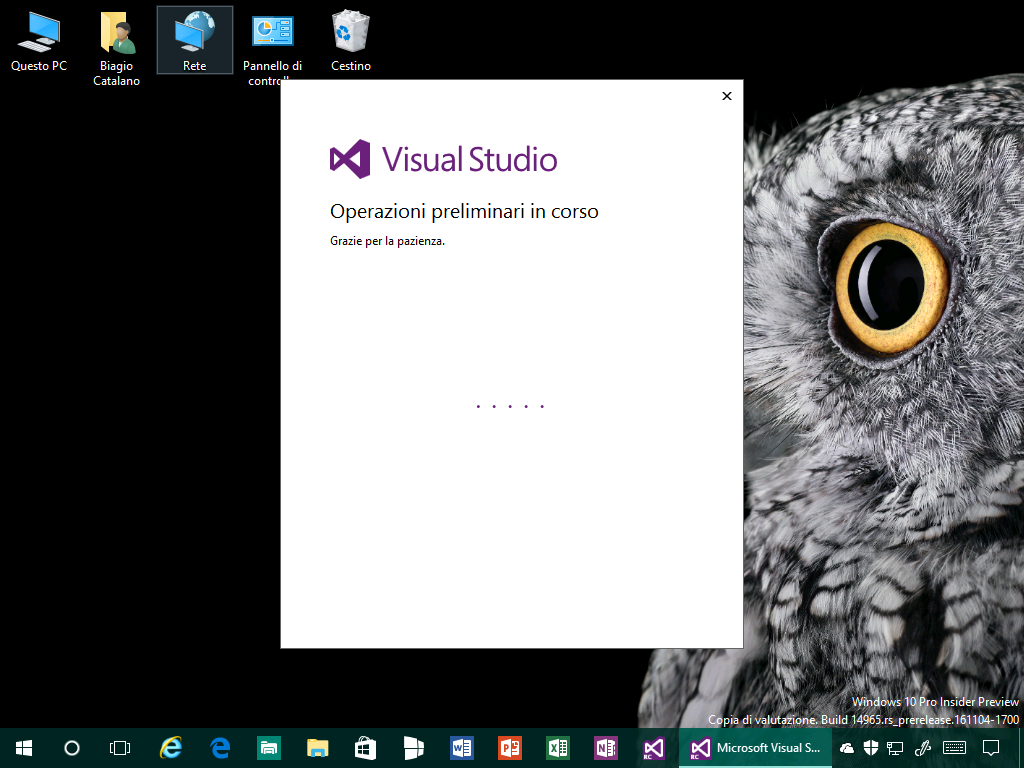Launch Excel from the taskbar
Viewport: 1024px width, 768px height.
tap(558, 748)
